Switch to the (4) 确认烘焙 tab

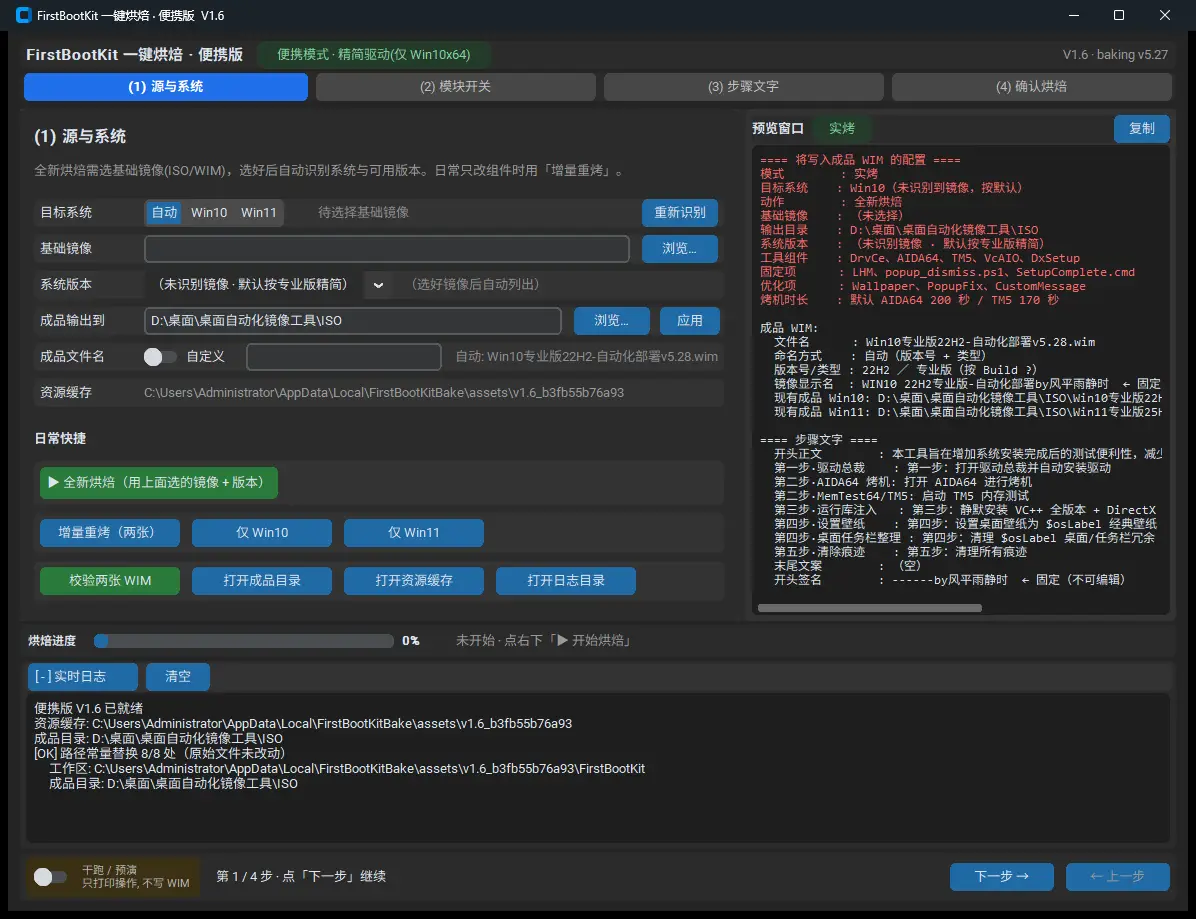pyautogui.click(x=1031, y=87)
